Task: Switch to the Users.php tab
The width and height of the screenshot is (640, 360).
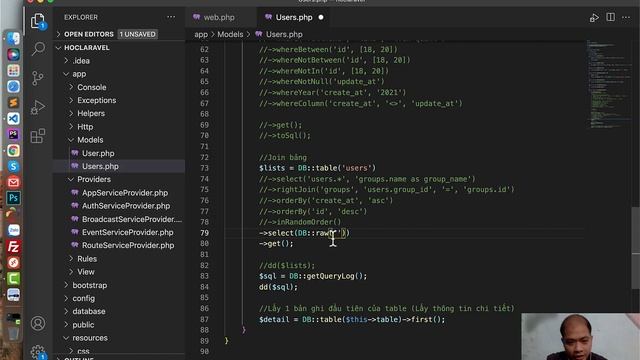Action: (x=294, y=18)
